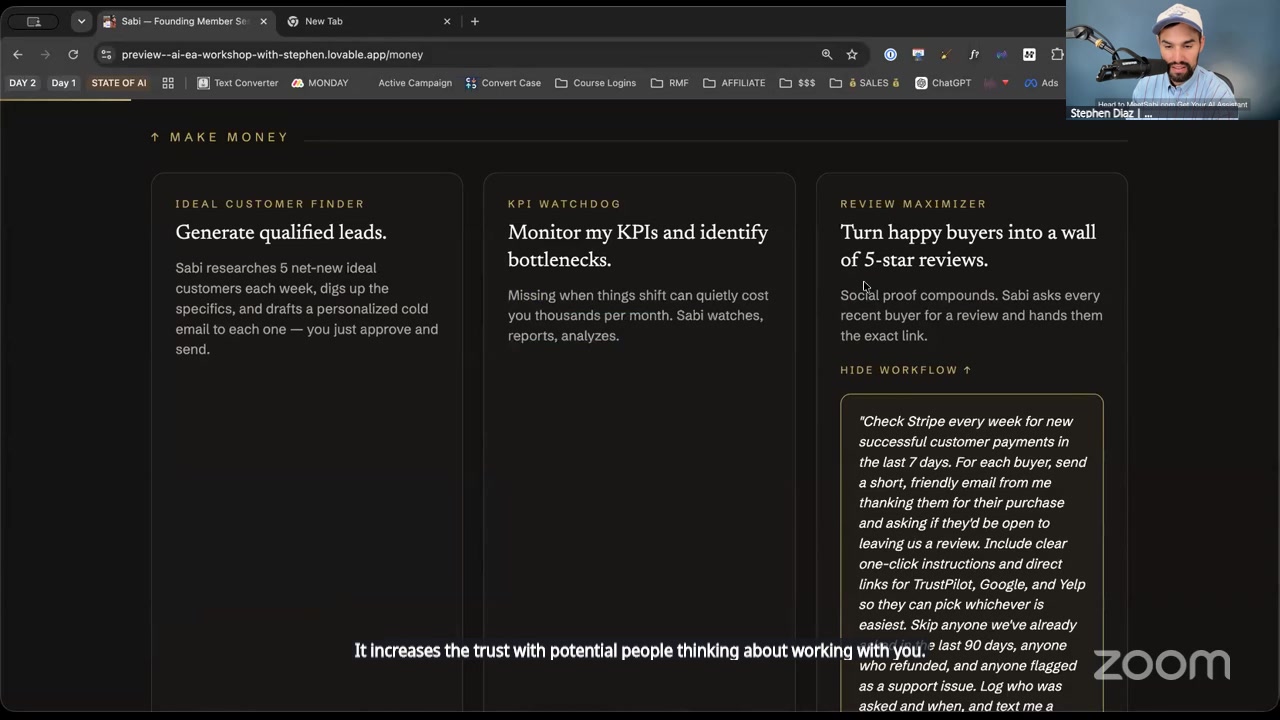Screen dimensions: 1280x720
Task: Open the apps grid bookmark icon
Action: [x=168, y=83]
